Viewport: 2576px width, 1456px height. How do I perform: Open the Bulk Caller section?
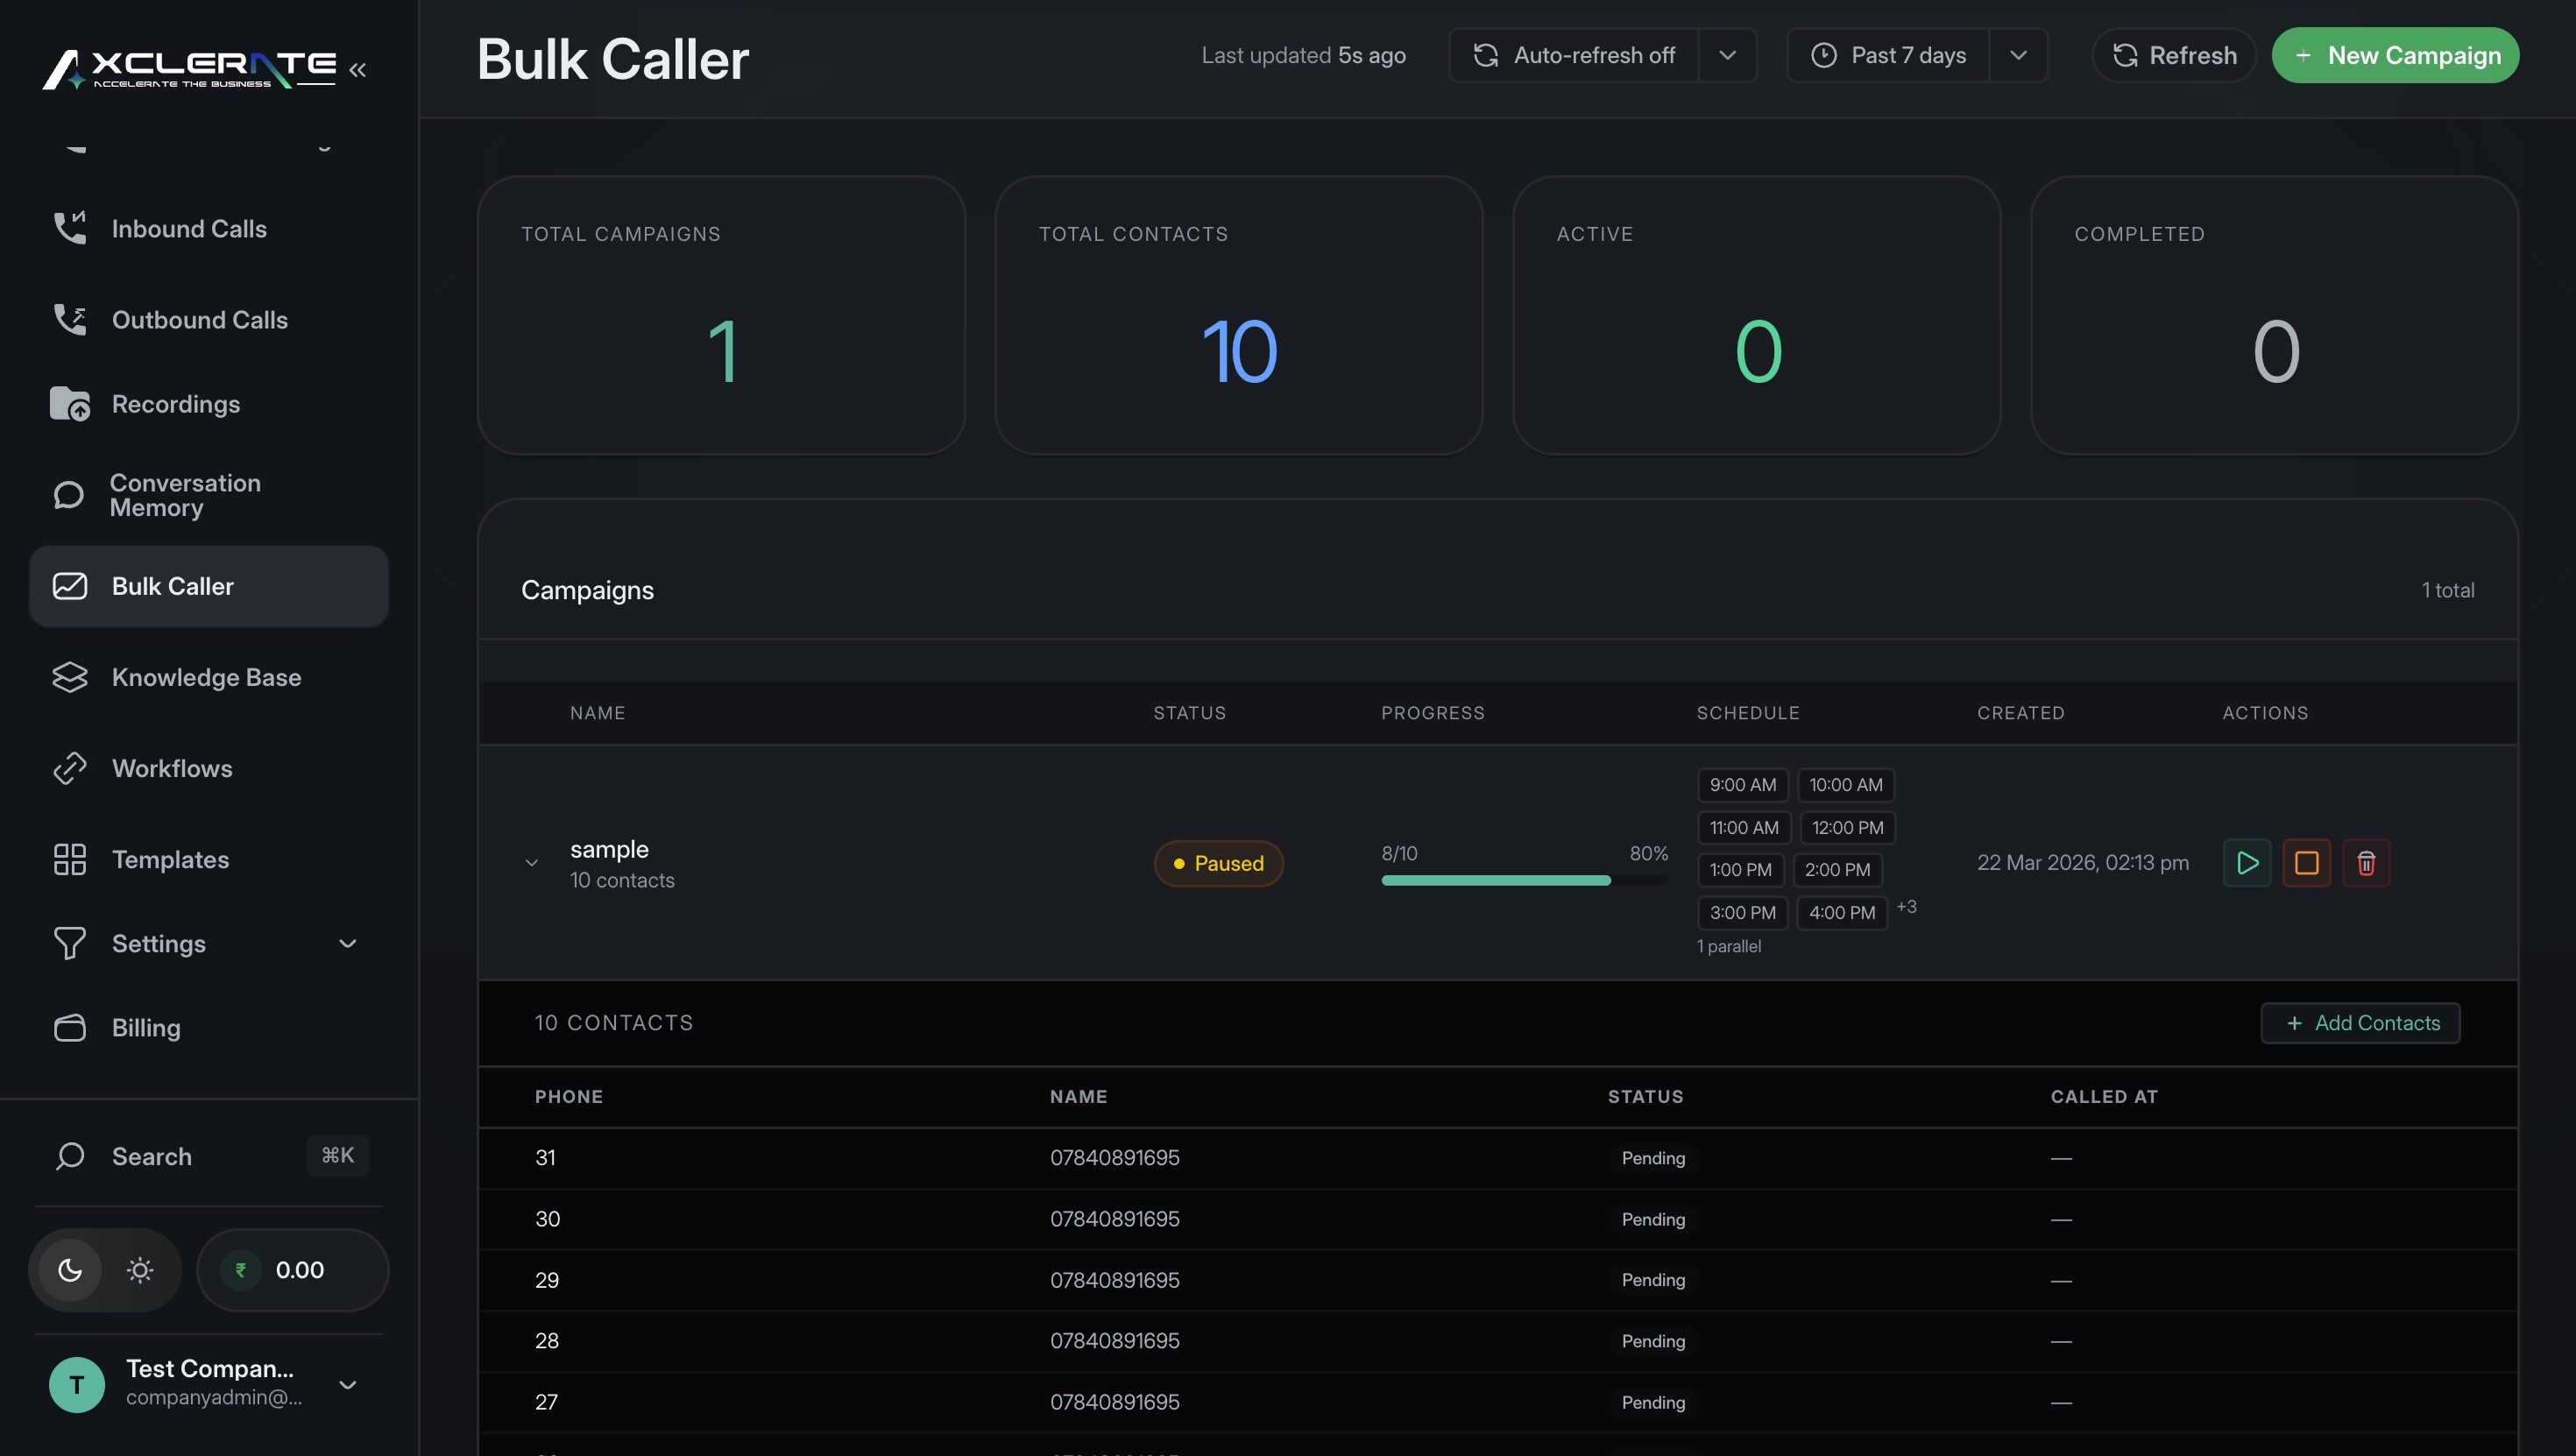point(172,586)
